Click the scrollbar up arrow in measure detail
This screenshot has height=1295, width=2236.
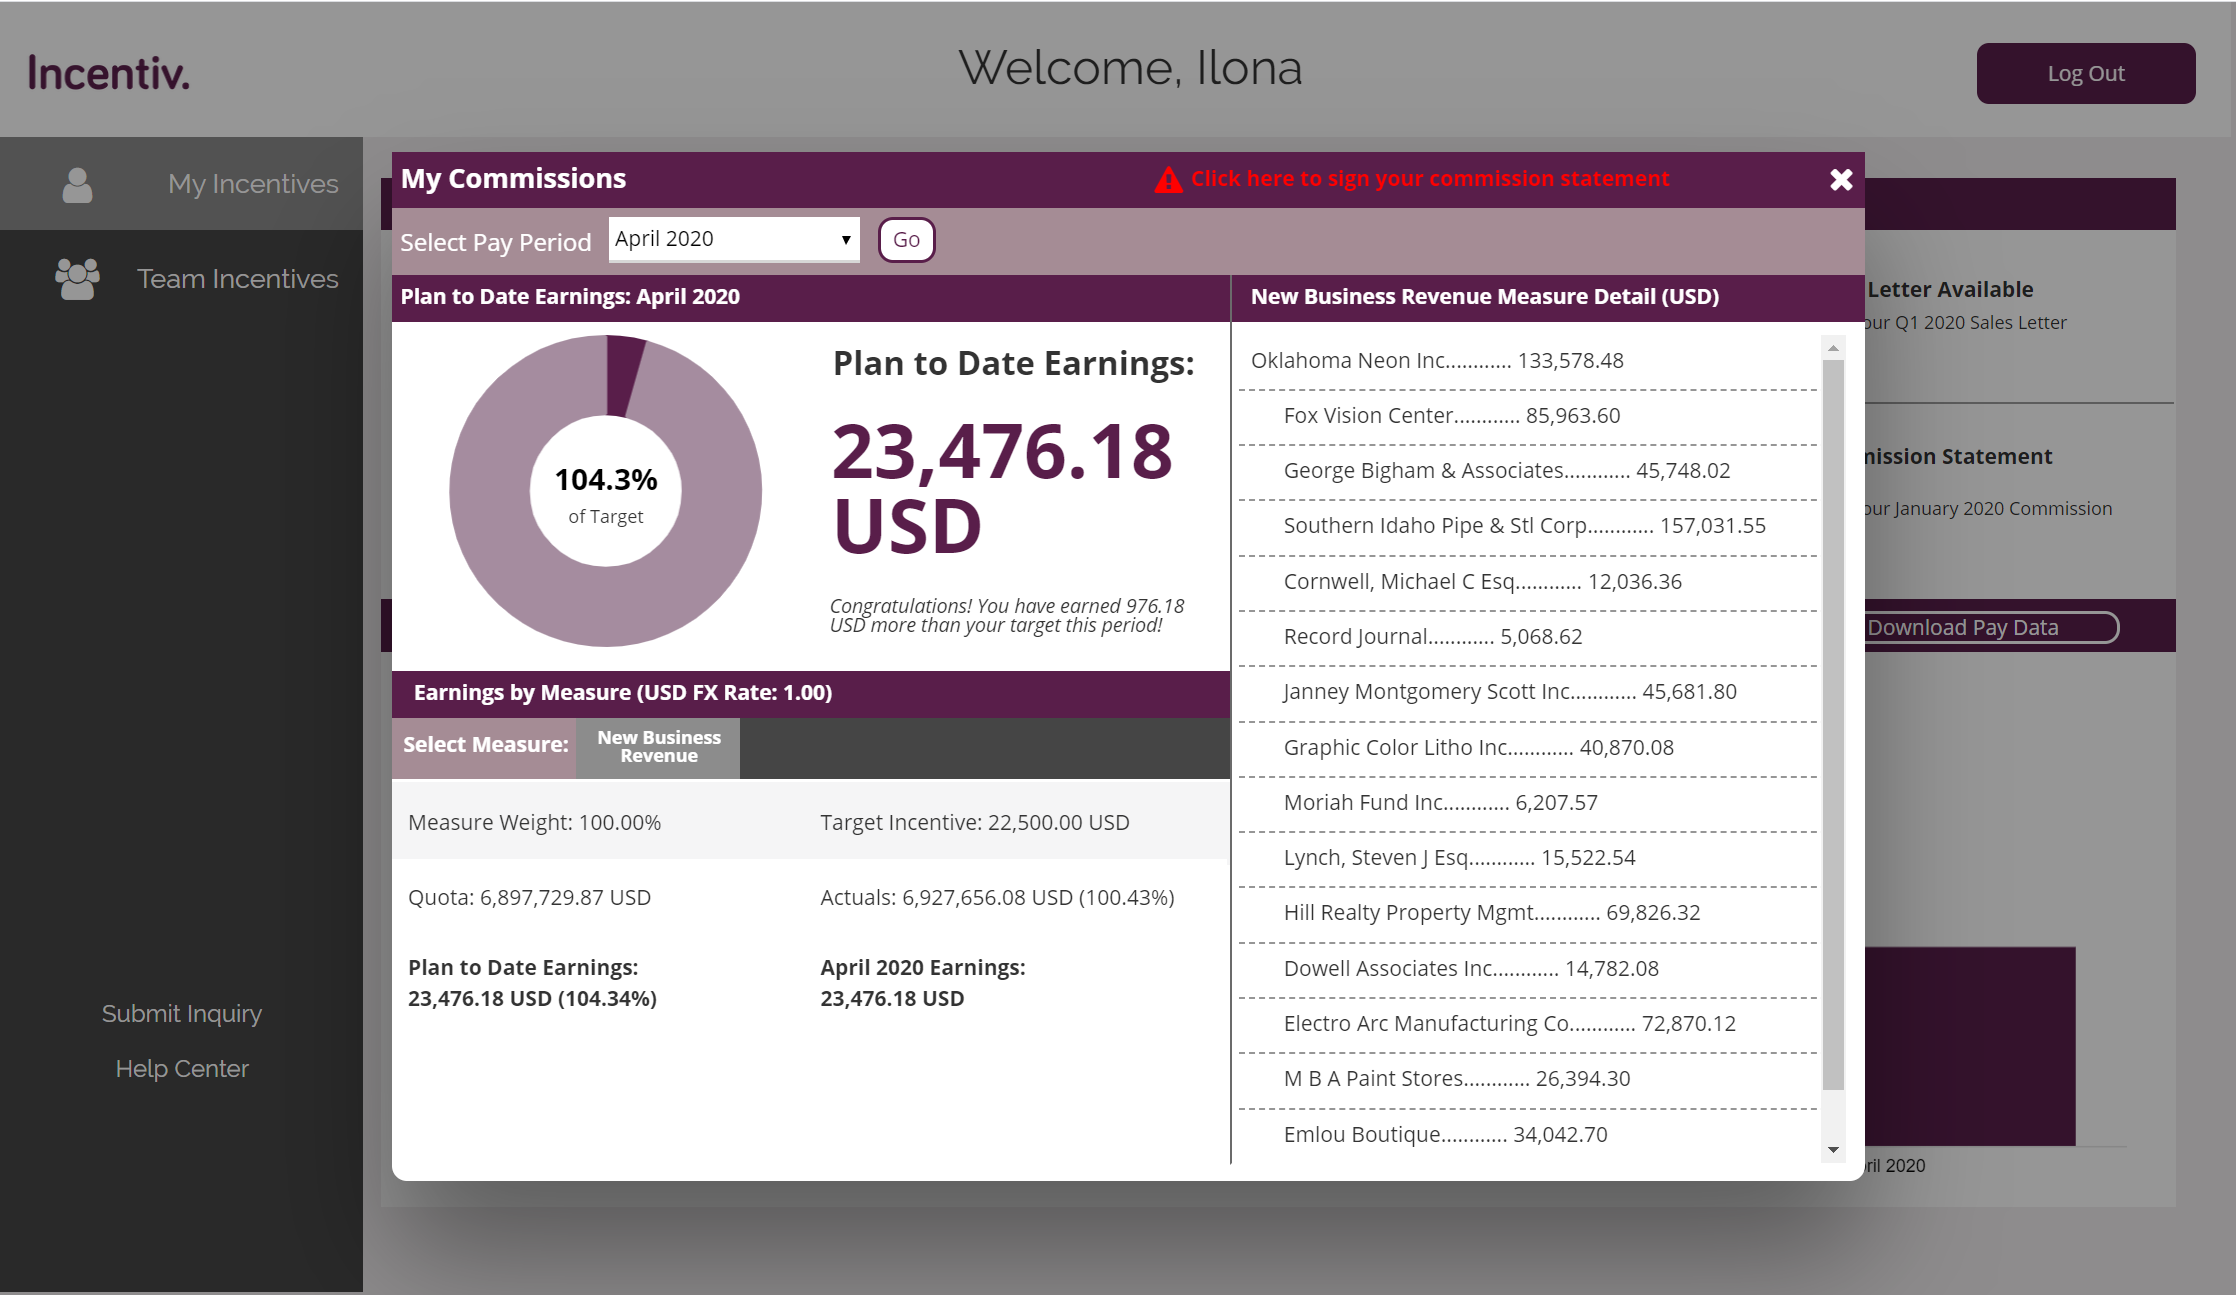tap(1833, 348)
